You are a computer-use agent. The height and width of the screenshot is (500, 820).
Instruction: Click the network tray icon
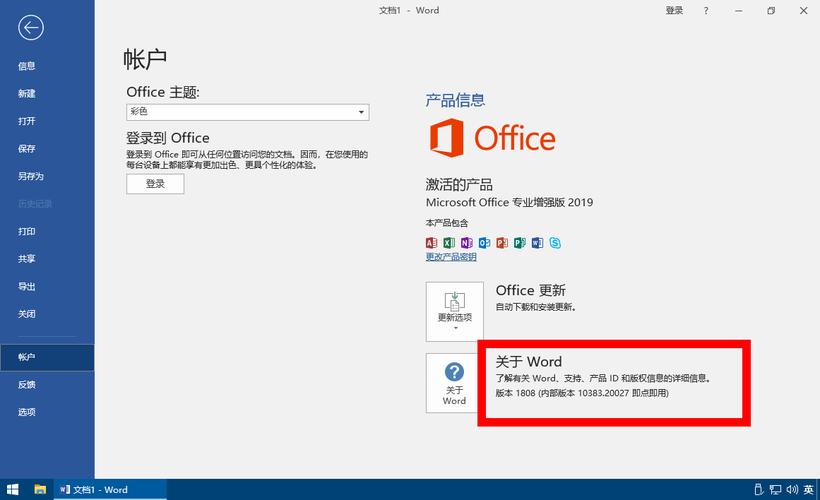click(776, 490)
